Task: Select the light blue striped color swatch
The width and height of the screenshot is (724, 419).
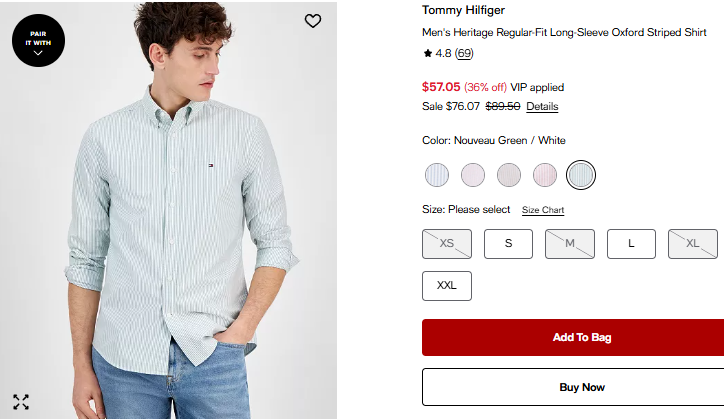Action: 437,175
